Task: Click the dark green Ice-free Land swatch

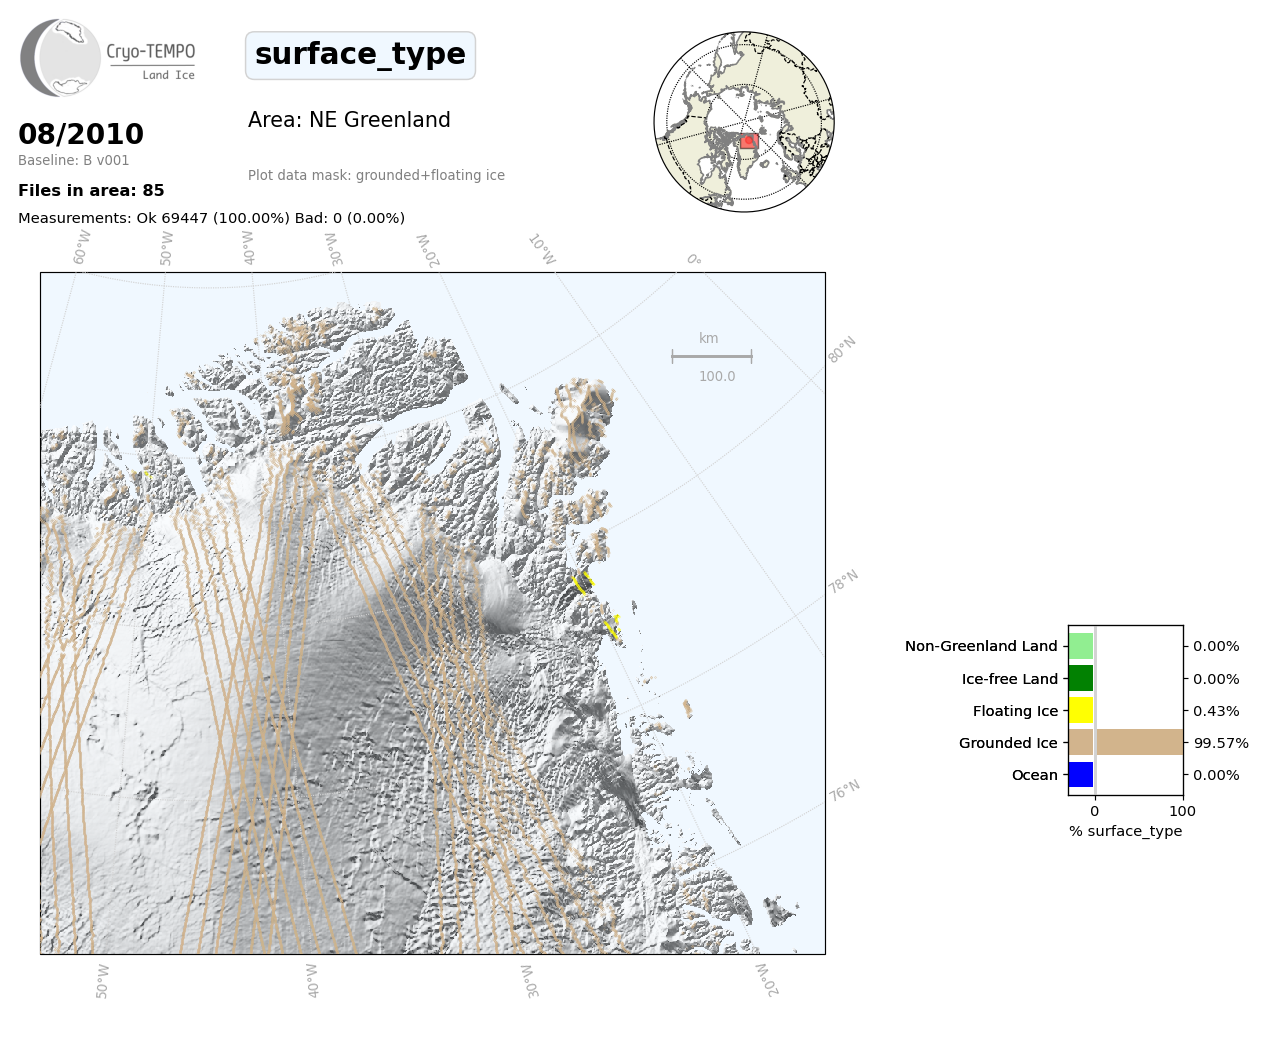Action: coord(1081,678)
